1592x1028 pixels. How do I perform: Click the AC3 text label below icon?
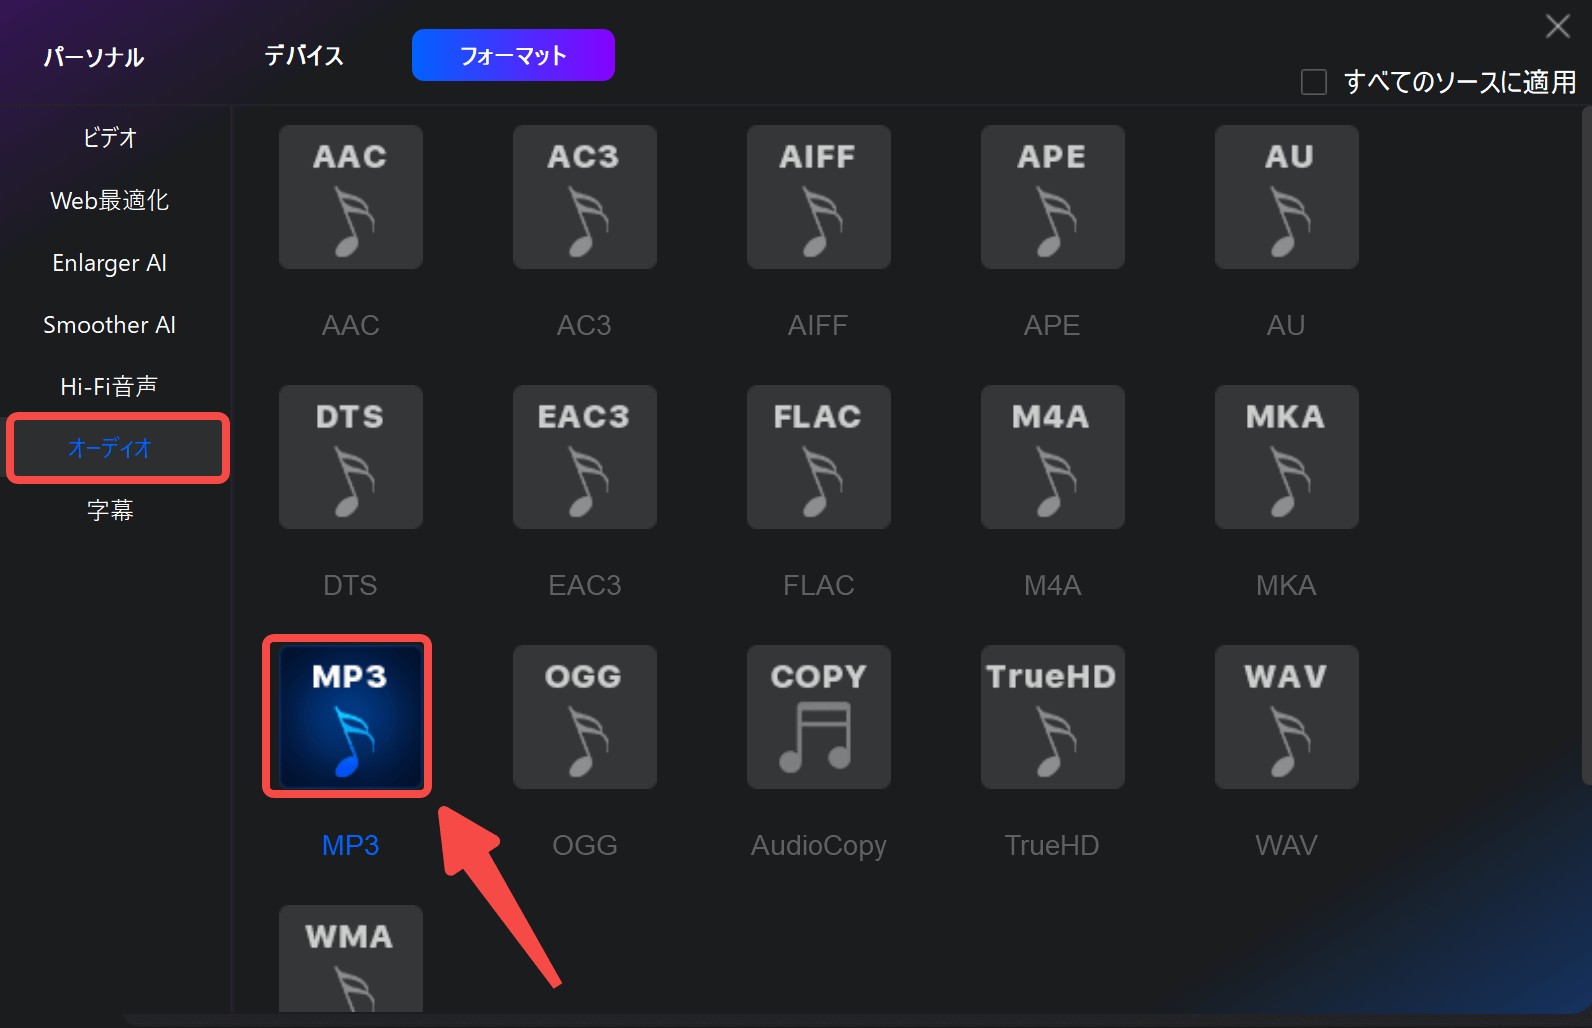click(x=584, y=325)
